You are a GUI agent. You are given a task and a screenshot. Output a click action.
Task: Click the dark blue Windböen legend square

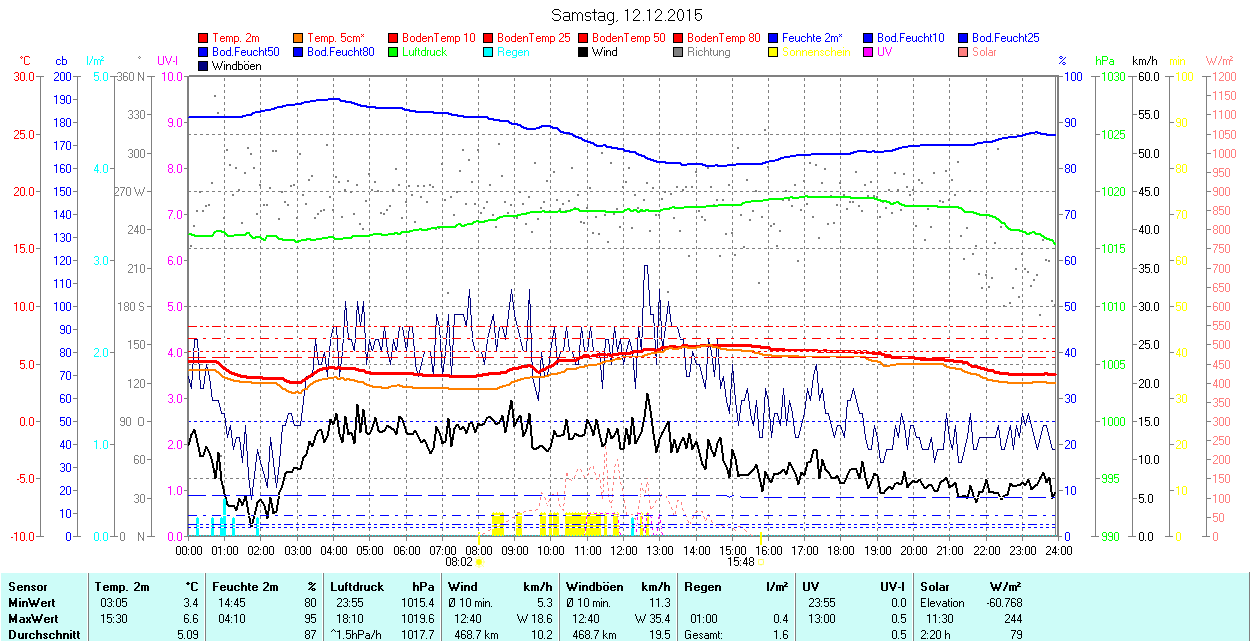(204, 66)
